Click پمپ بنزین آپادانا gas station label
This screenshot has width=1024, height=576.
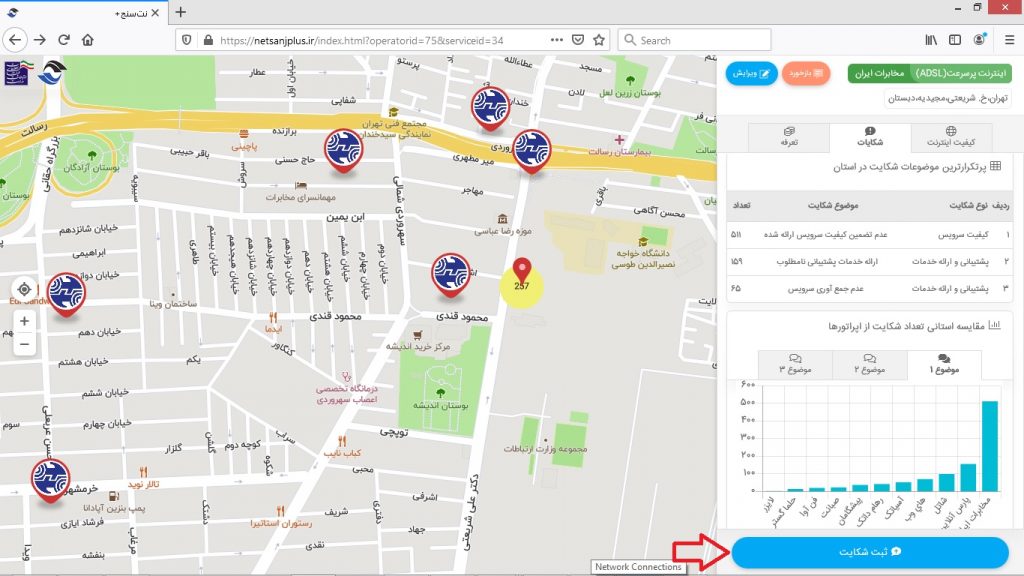tap(114, 507)
